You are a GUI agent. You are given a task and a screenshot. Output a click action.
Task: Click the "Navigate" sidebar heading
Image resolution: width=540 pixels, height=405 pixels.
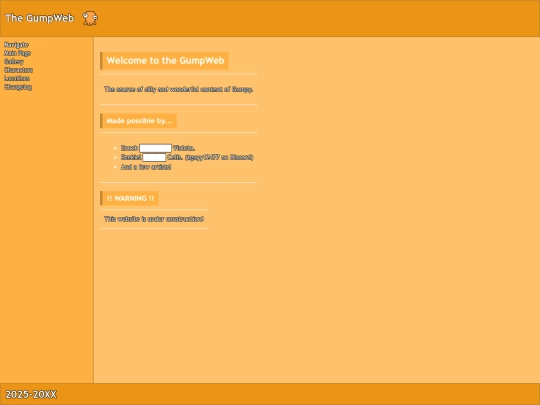[16, 44]
